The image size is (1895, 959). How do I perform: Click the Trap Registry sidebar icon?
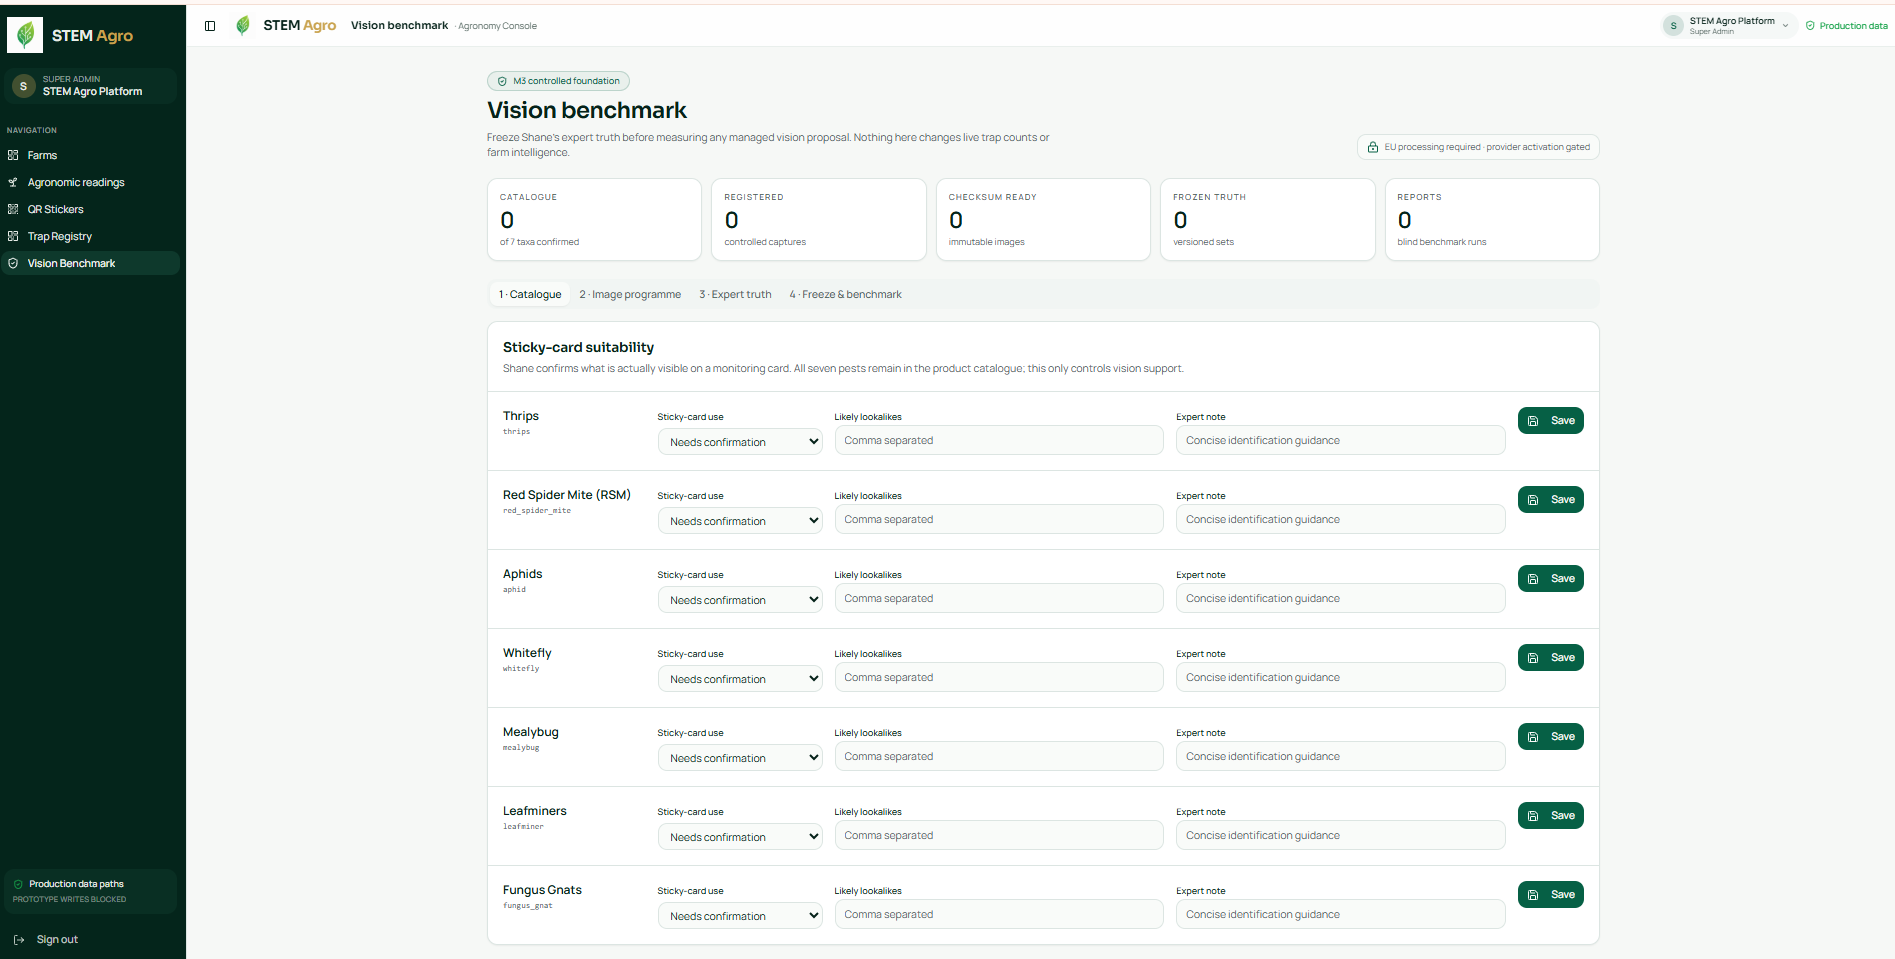13,236
